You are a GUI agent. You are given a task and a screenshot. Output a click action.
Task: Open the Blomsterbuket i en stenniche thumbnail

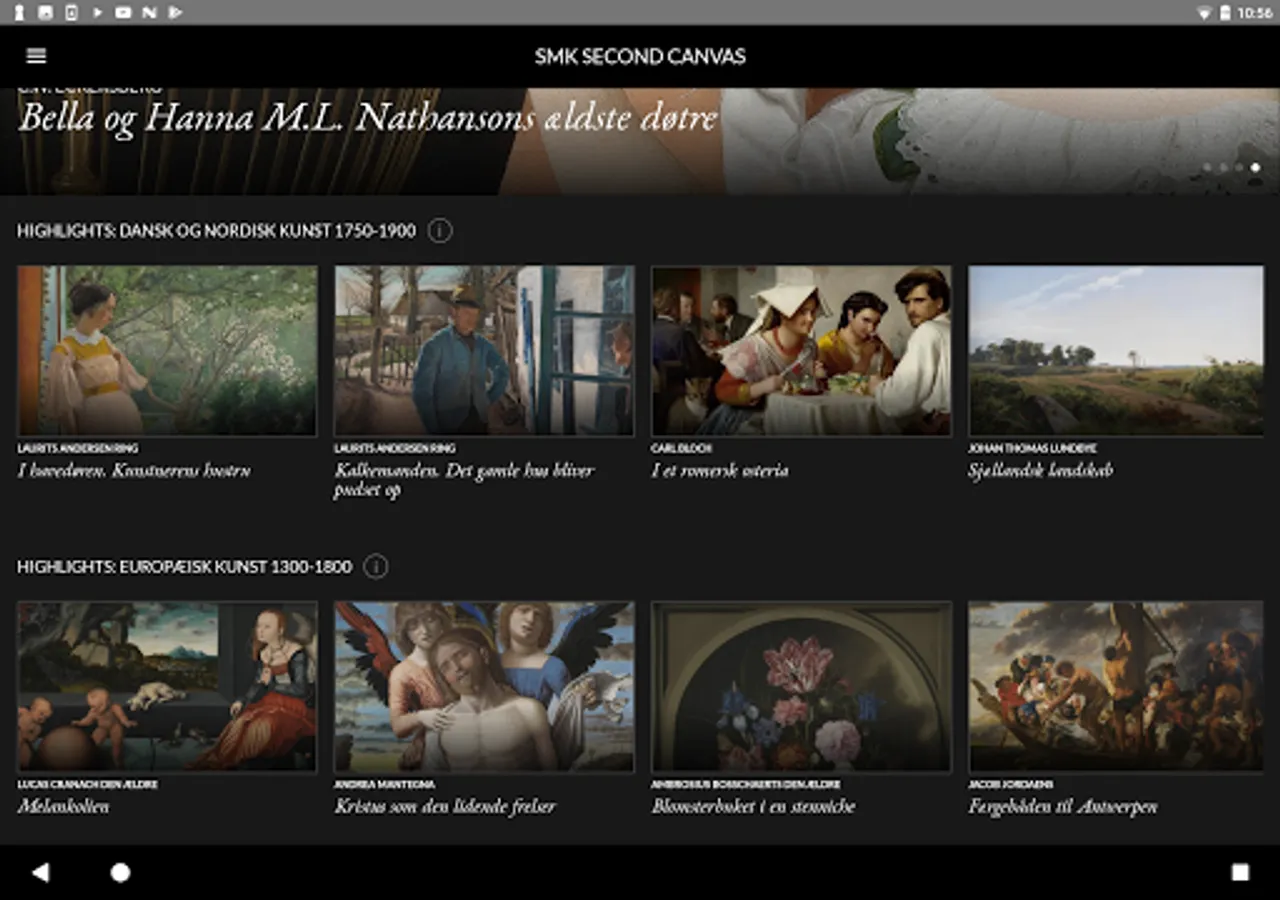(801, 686)
